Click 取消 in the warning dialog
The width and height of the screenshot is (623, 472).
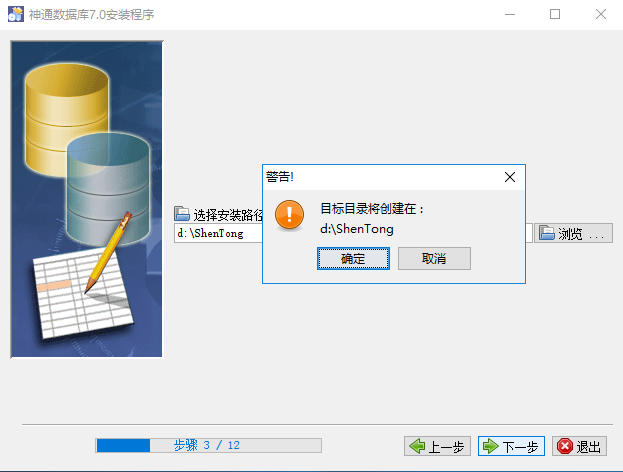point(434,259)
